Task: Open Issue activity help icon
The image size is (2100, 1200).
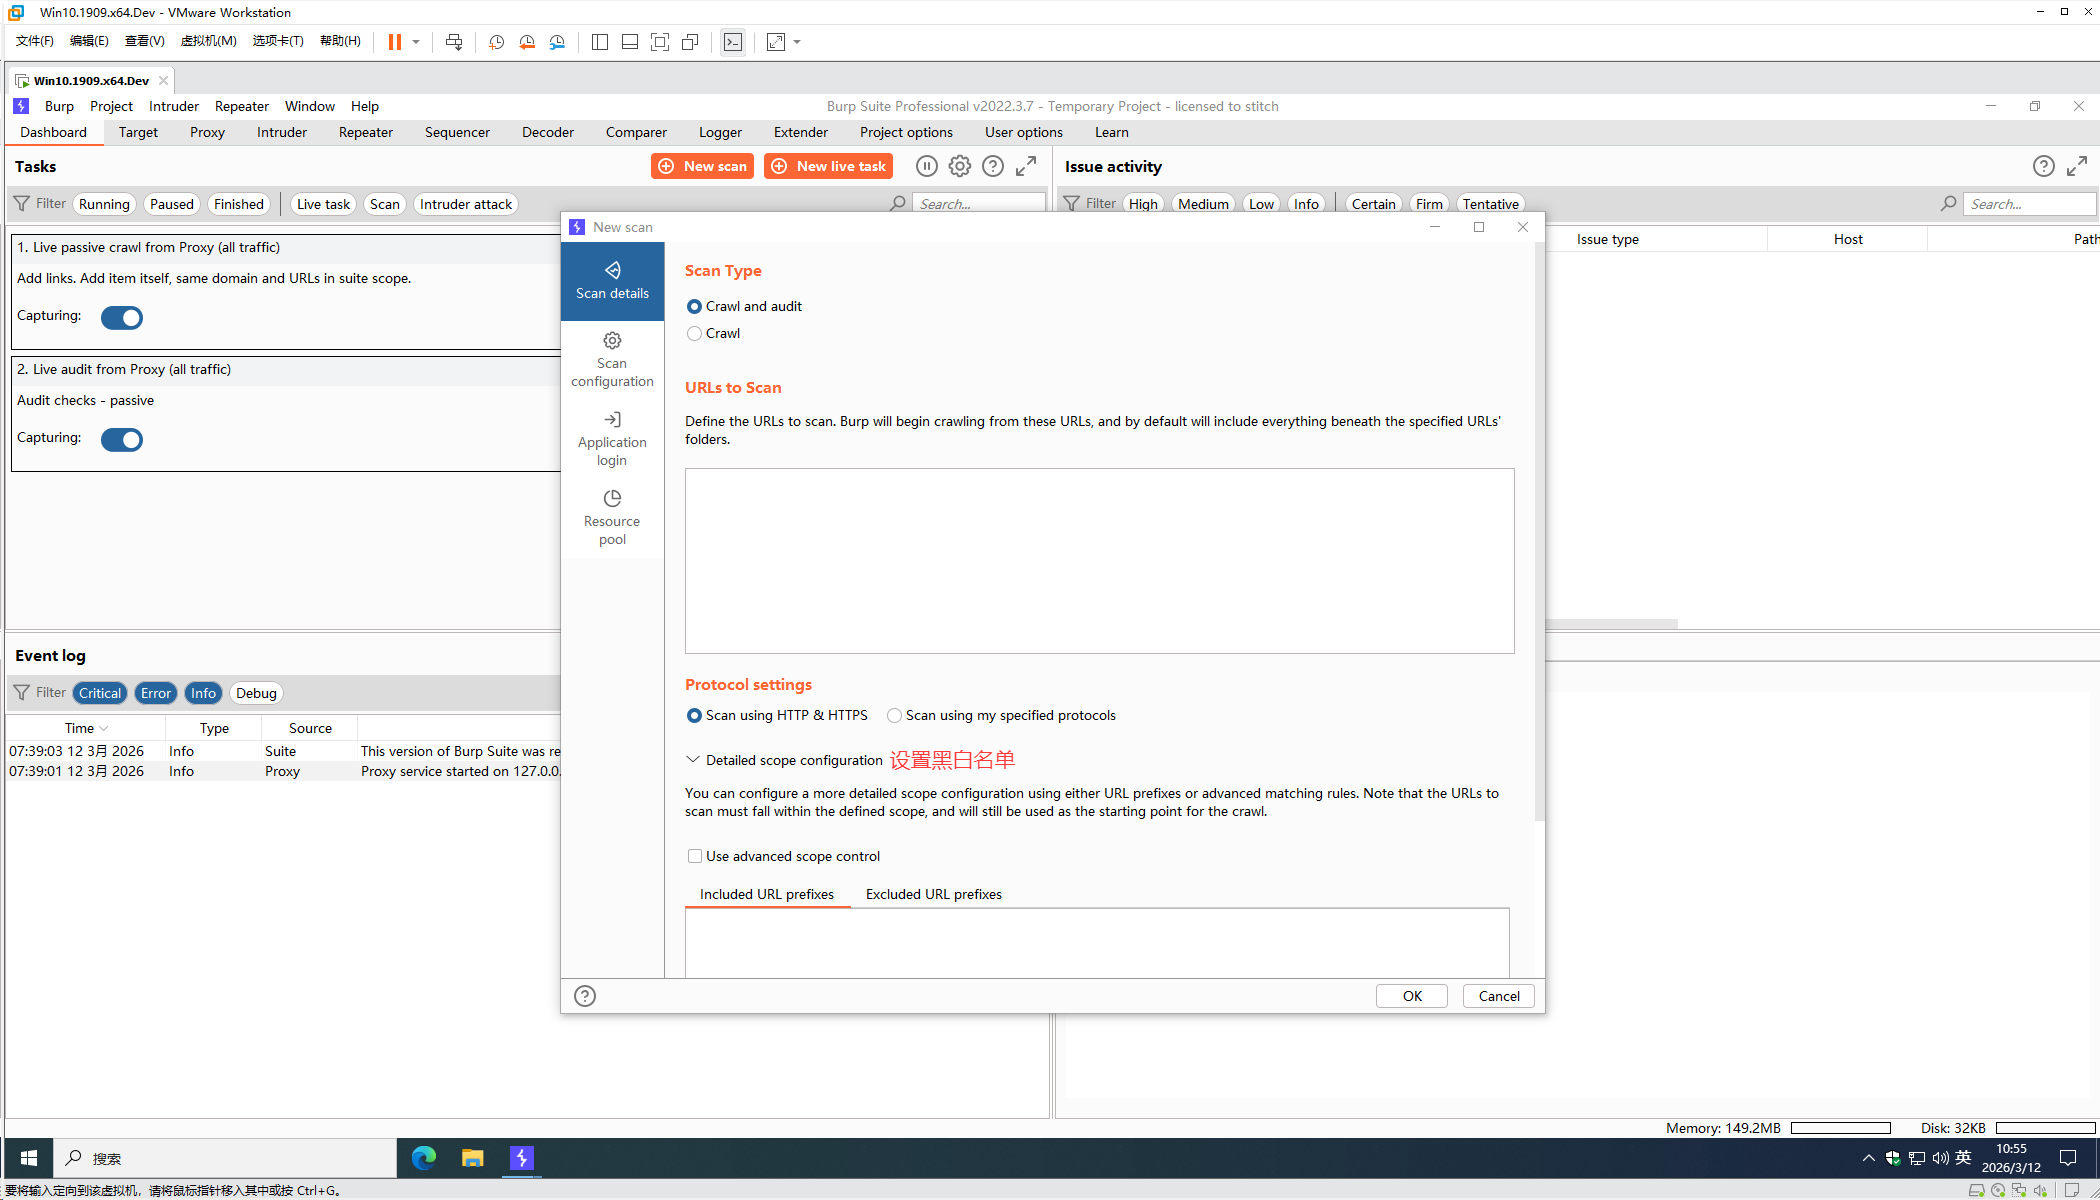Action: (2043, 166)
